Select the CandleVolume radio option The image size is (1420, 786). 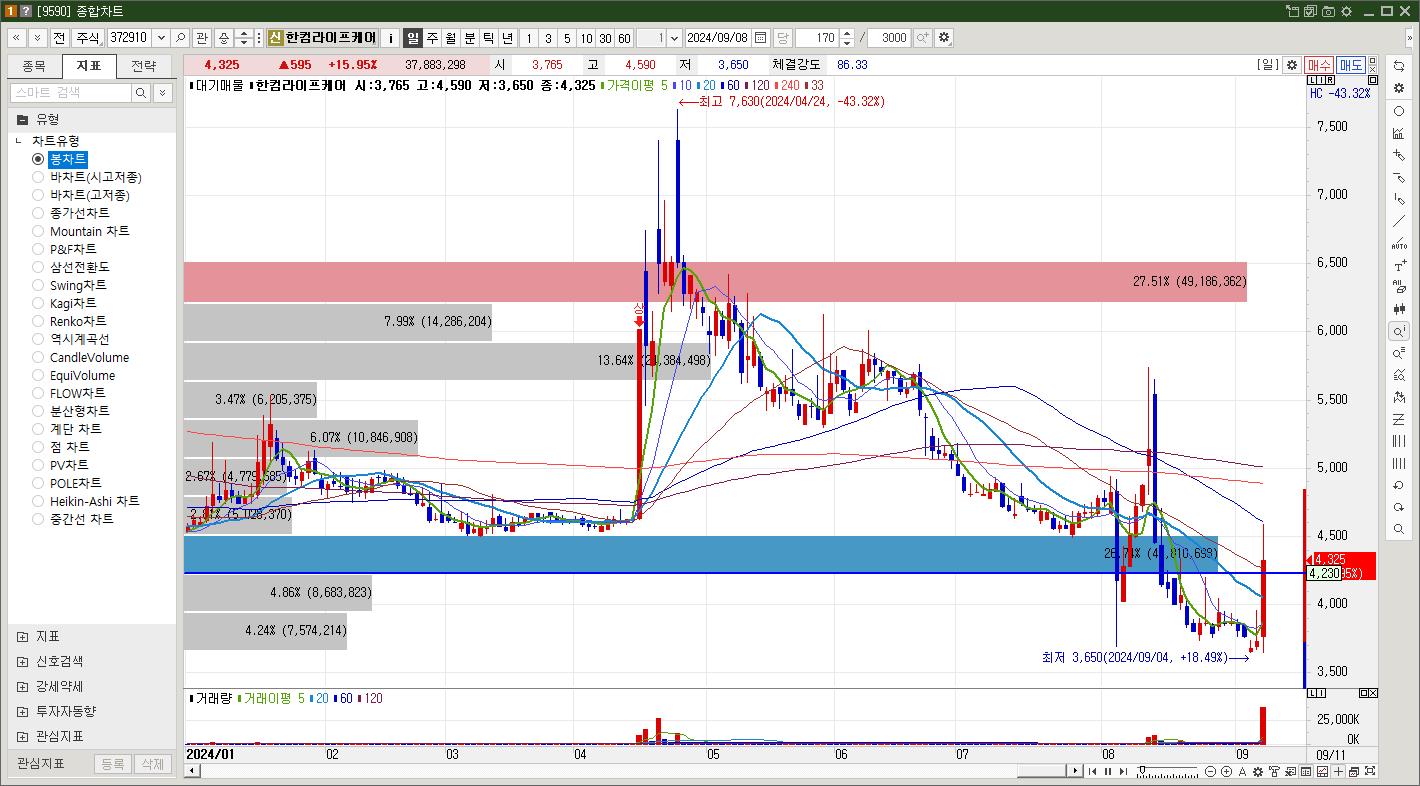38,357
